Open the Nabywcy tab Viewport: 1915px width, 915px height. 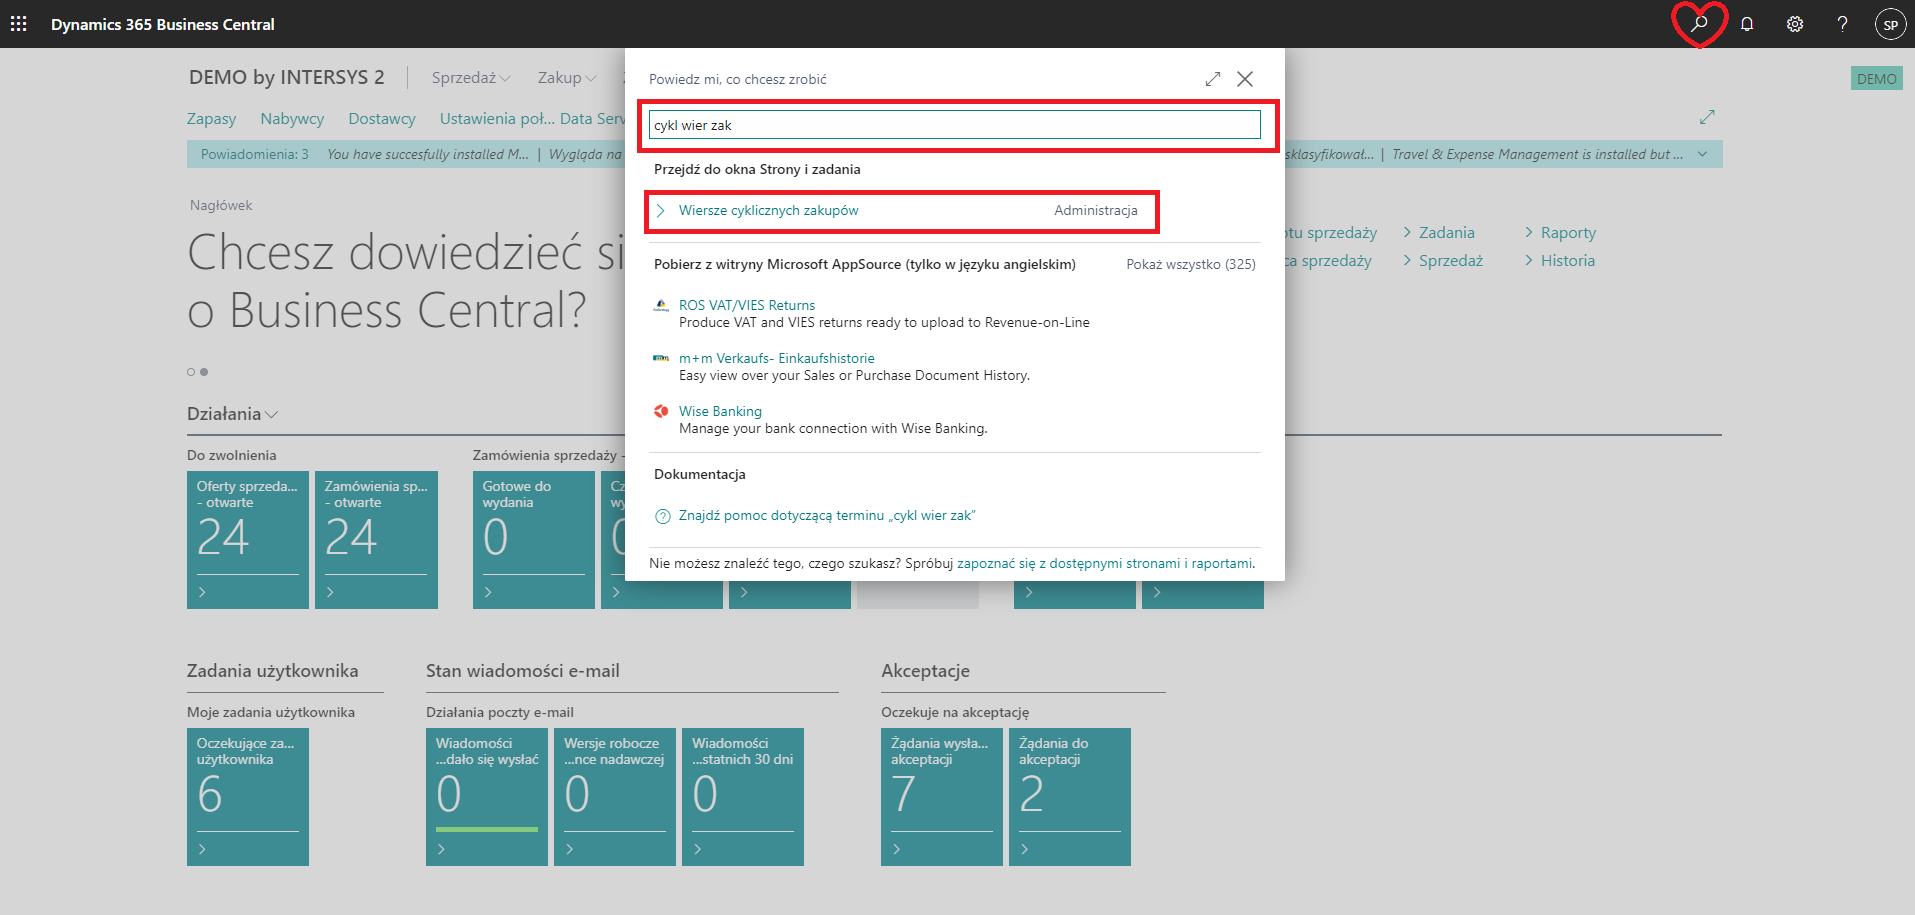coord(292,119)
